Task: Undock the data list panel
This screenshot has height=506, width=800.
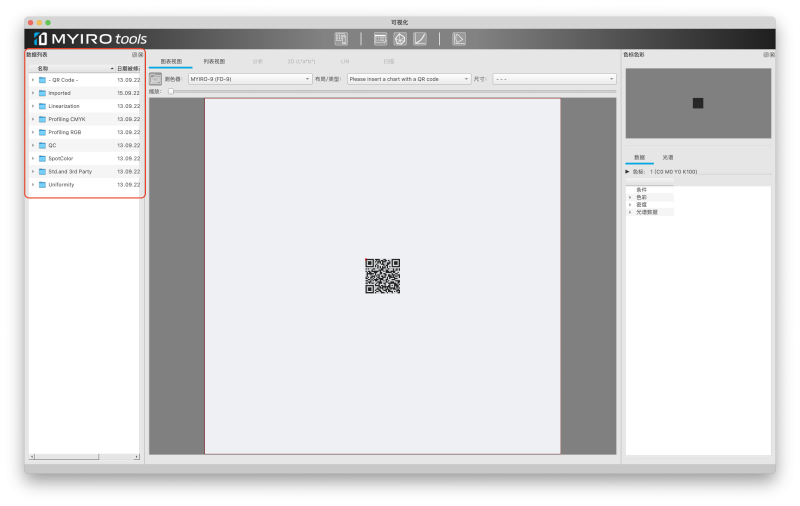Action: click(x=134, y=55)
